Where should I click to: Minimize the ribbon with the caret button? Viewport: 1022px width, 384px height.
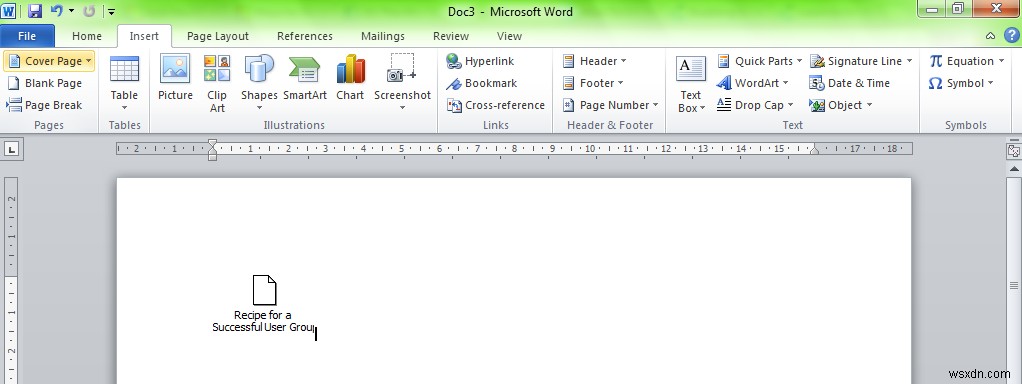990,37
